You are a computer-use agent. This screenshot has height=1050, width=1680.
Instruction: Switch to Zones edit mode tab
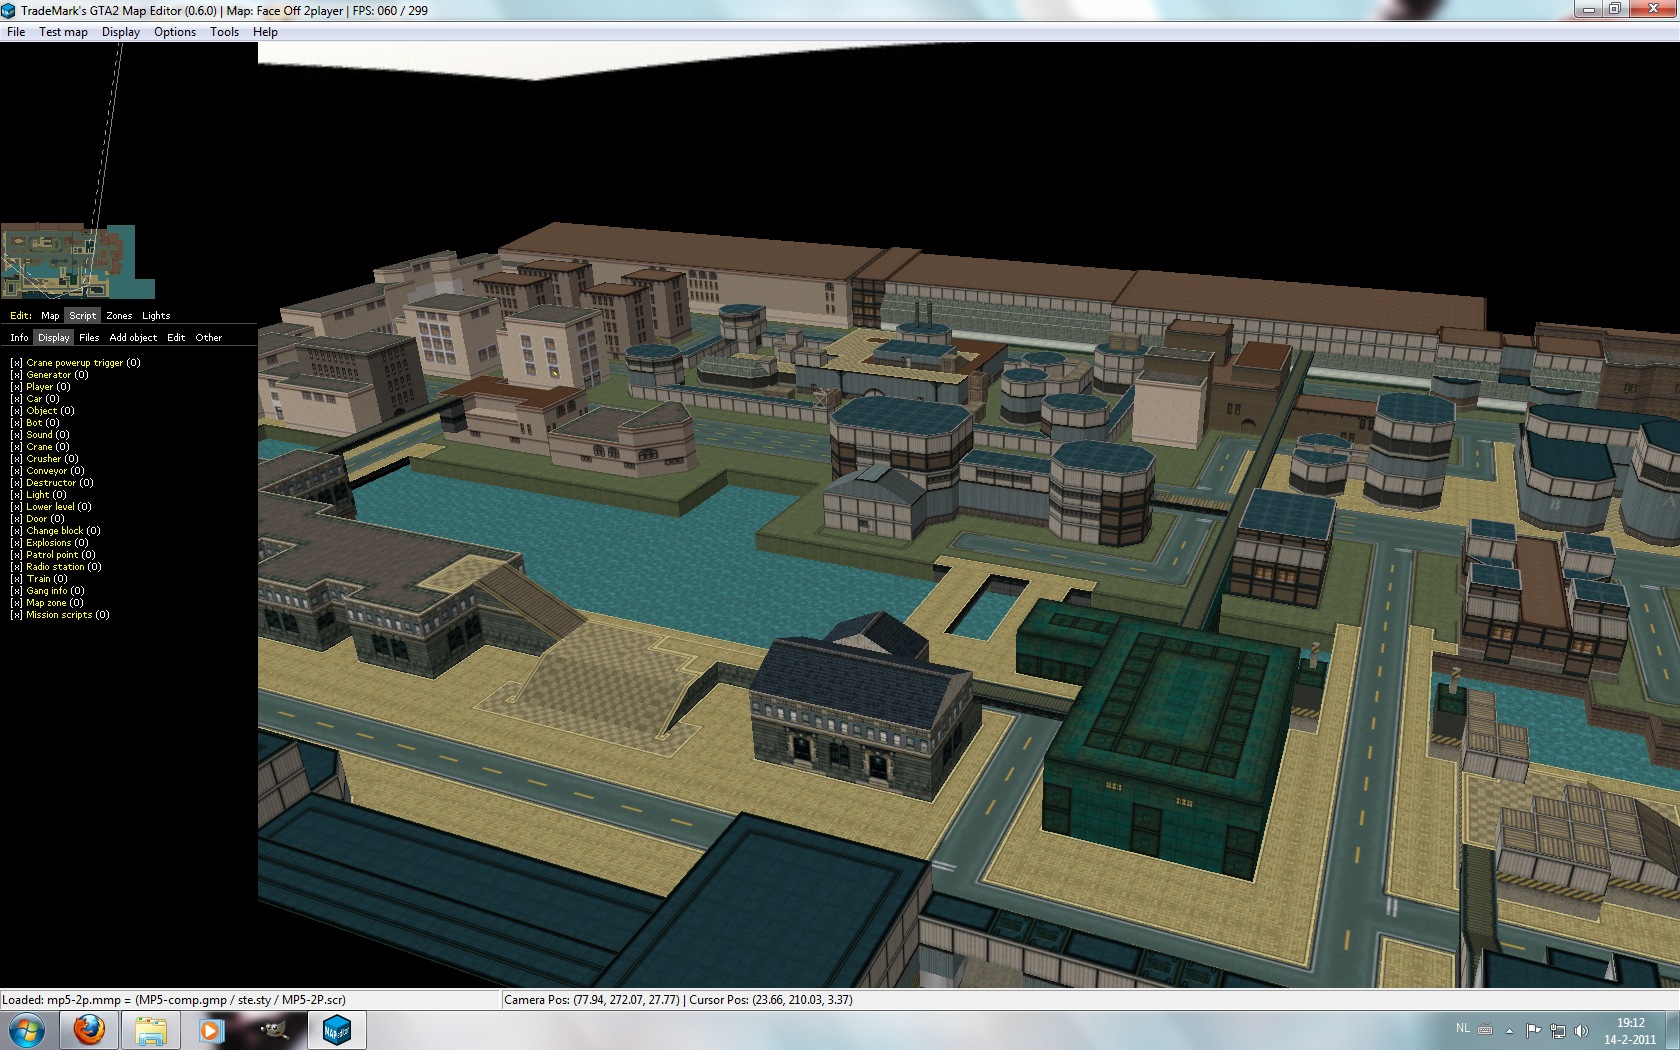(x=119, y=316)
